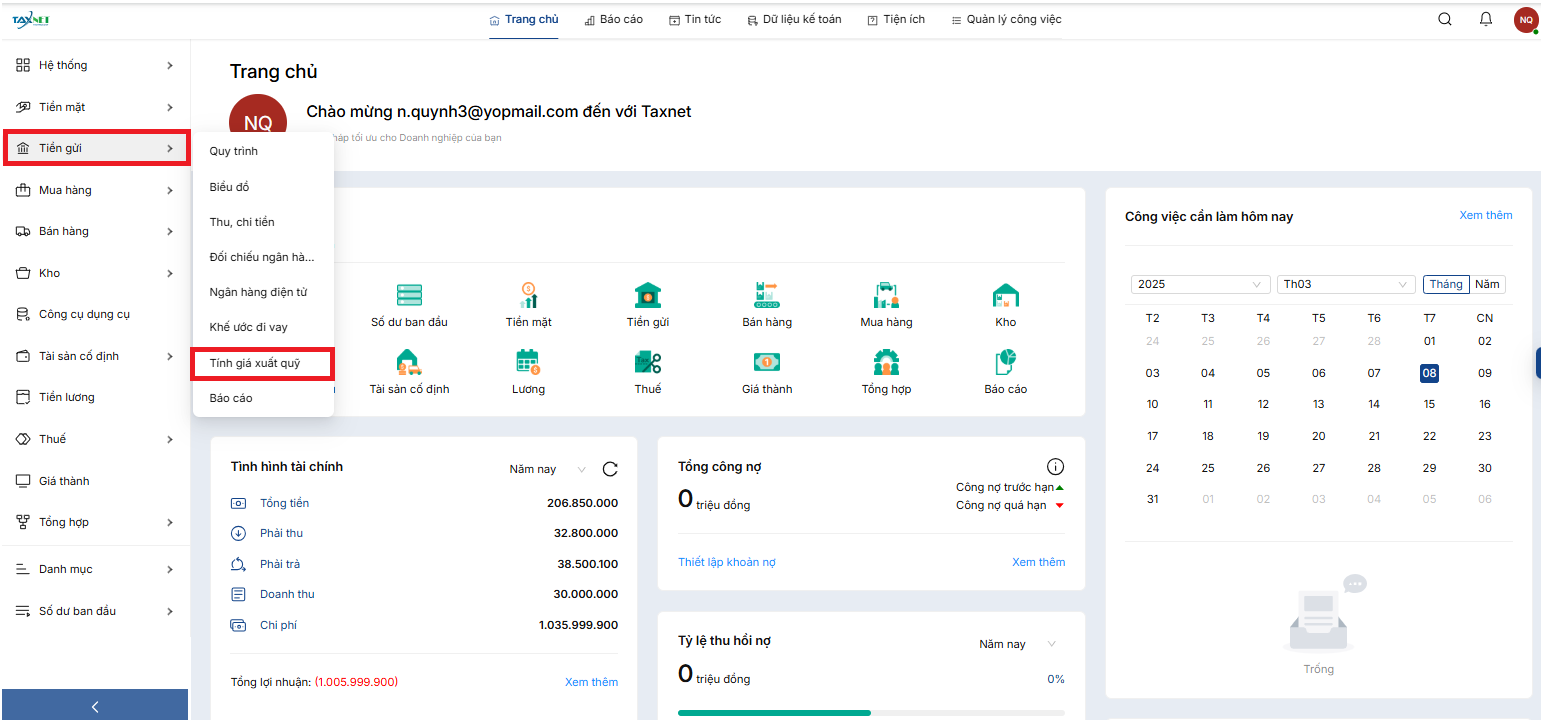Open the Giá thành shortcut icon
The image size is (1541, 720).
click(766, 362)
